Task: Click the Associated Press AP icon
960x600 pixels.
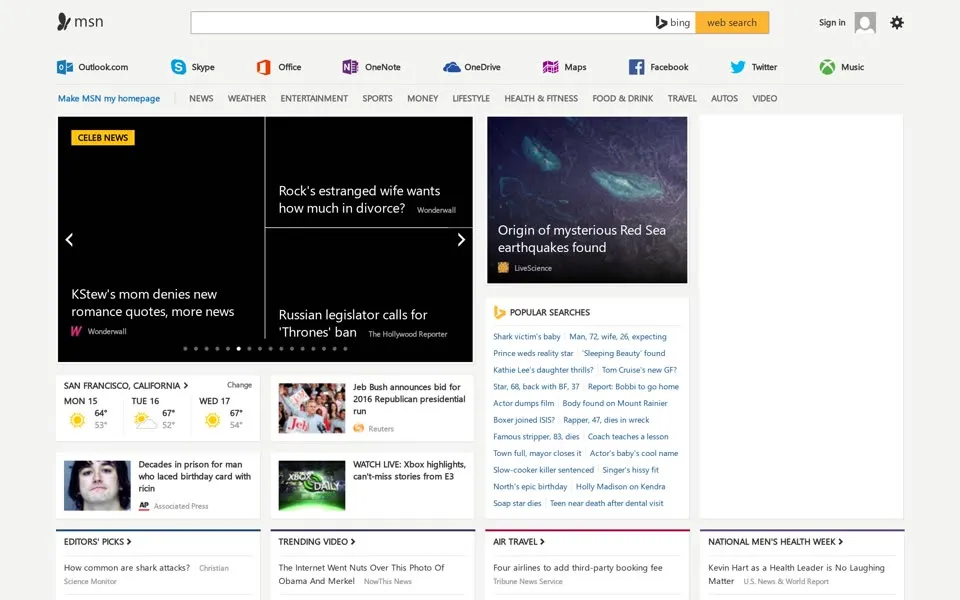Action: tap(144, 506)
